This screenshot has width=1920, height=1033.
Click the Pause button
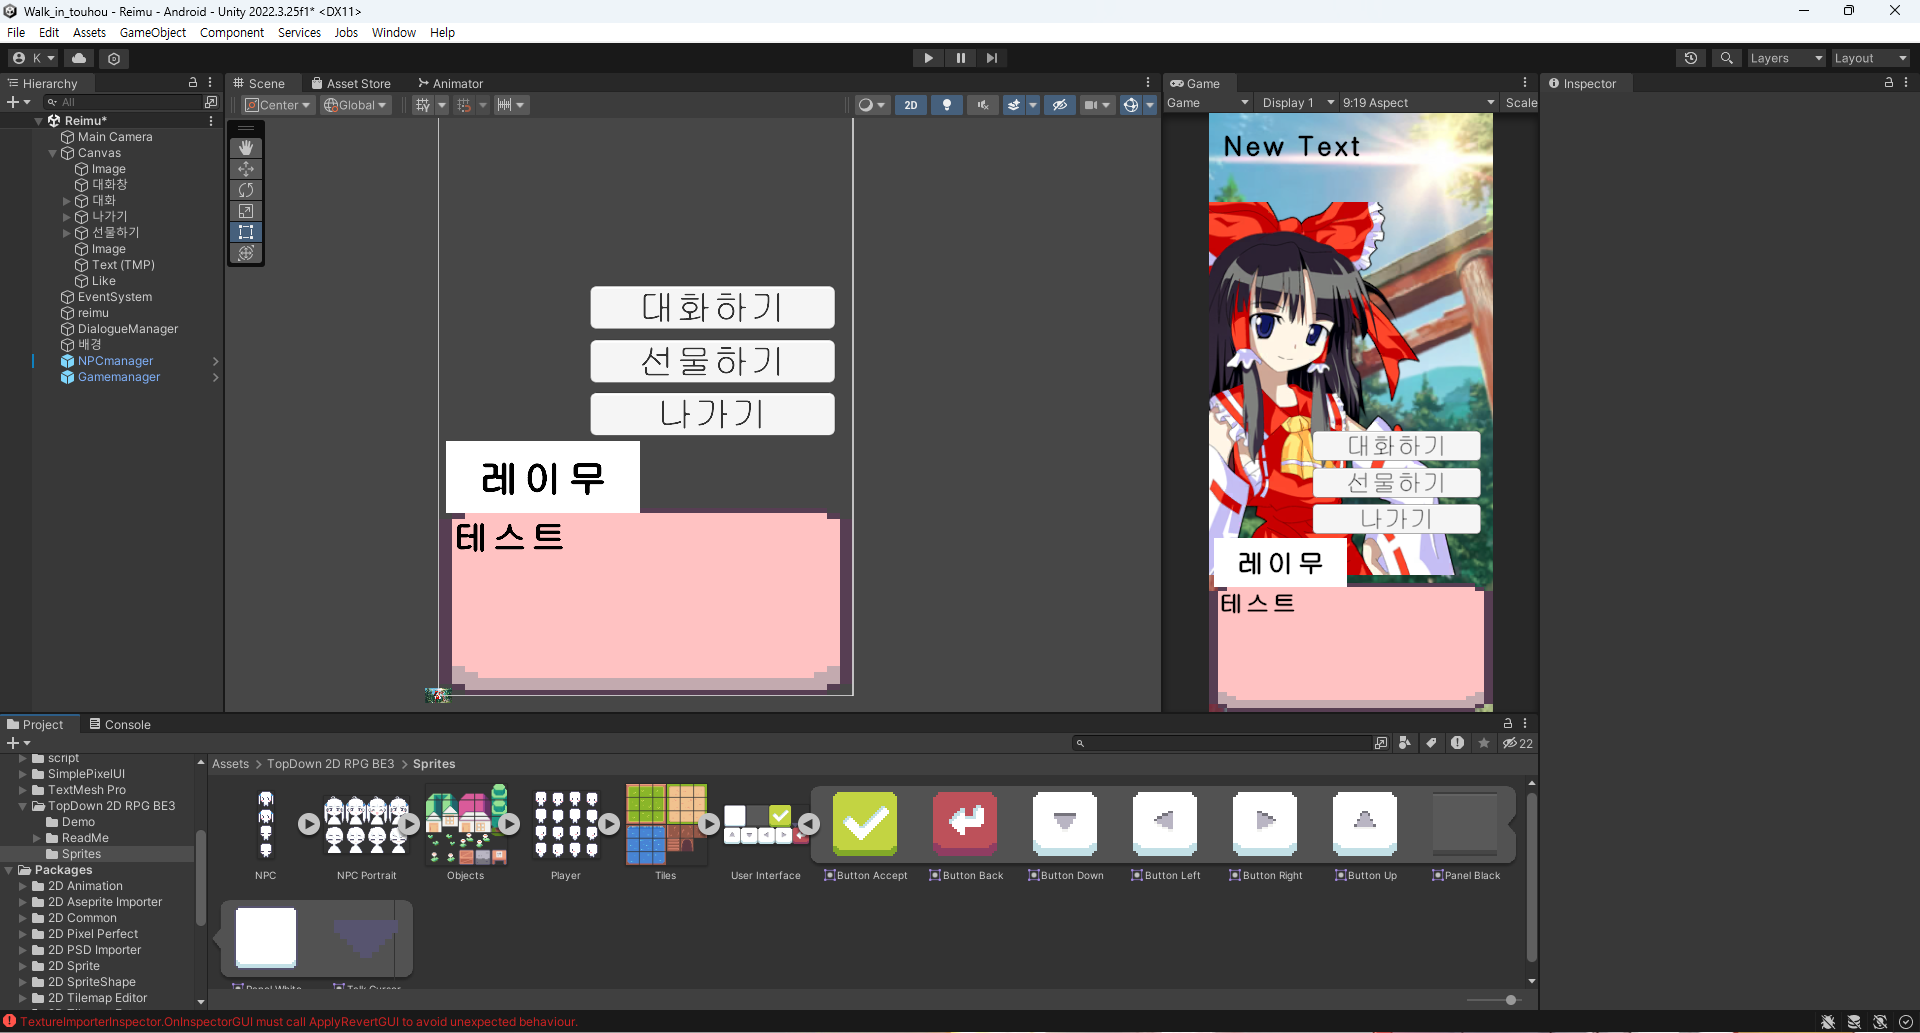pyautogui.click(x=960, y=58)
